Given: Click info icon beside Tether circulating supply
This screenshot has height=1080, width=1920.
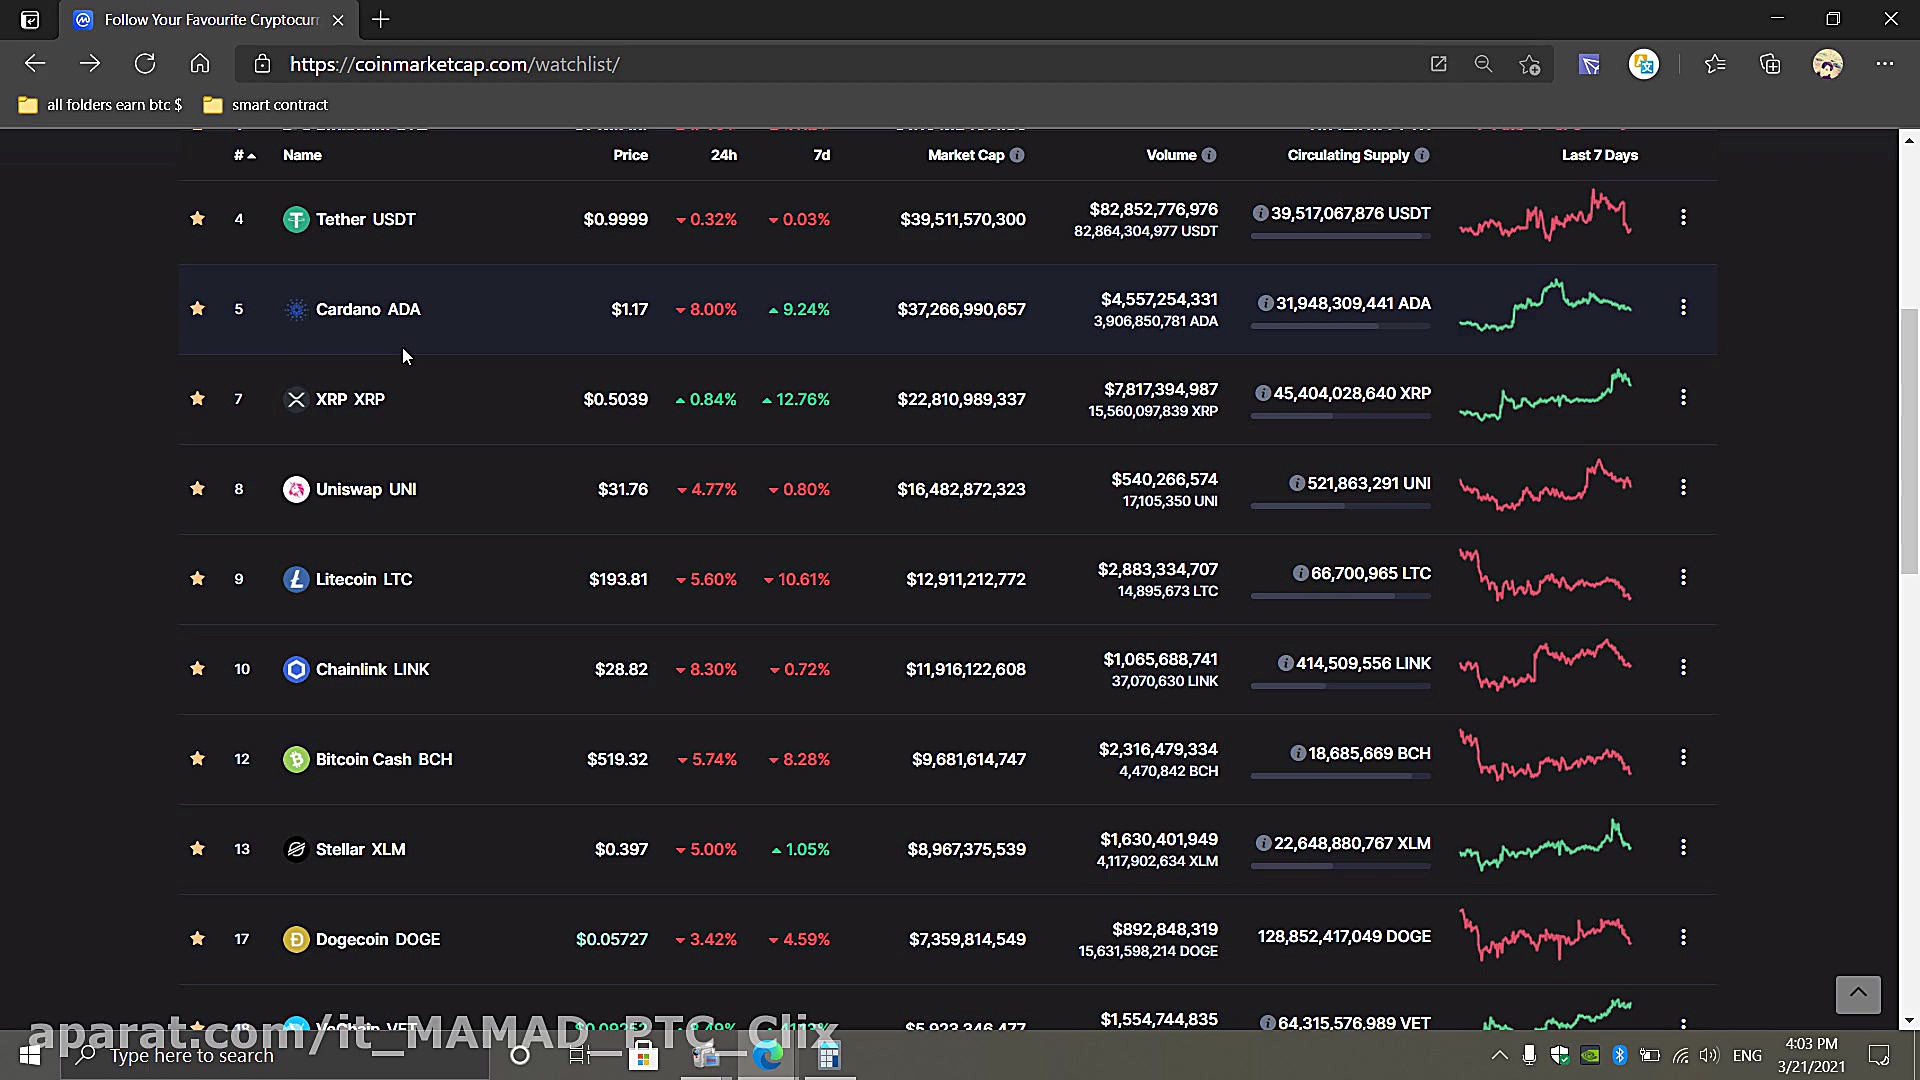Looking at the screenshot, I should (1260, 213).
